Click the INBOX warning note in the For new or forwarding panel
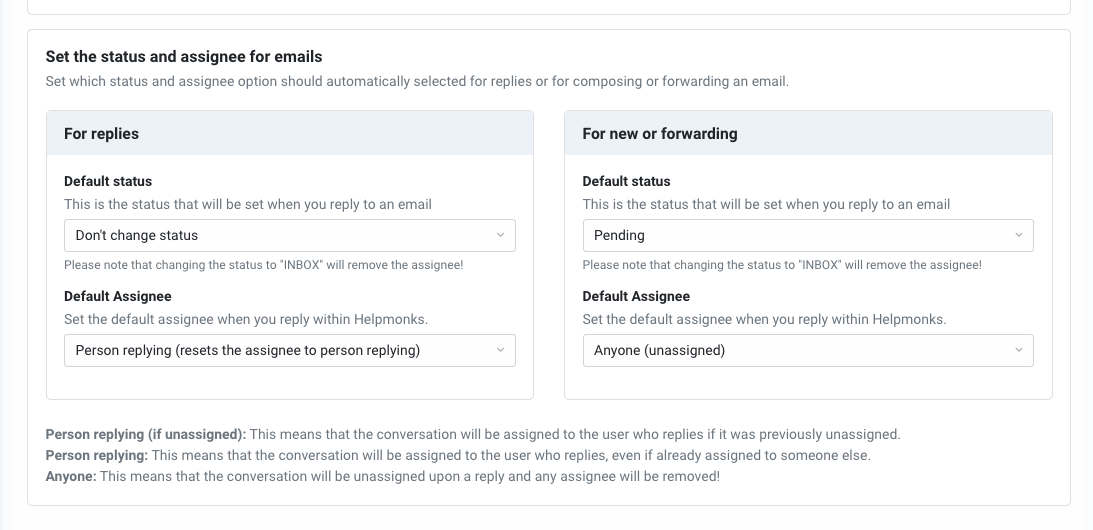This screenshot has width=1093, height=530. (782, 265)
